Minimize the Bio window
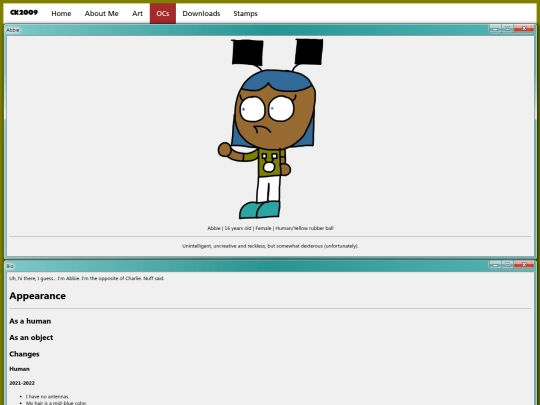 pos(495,264)
